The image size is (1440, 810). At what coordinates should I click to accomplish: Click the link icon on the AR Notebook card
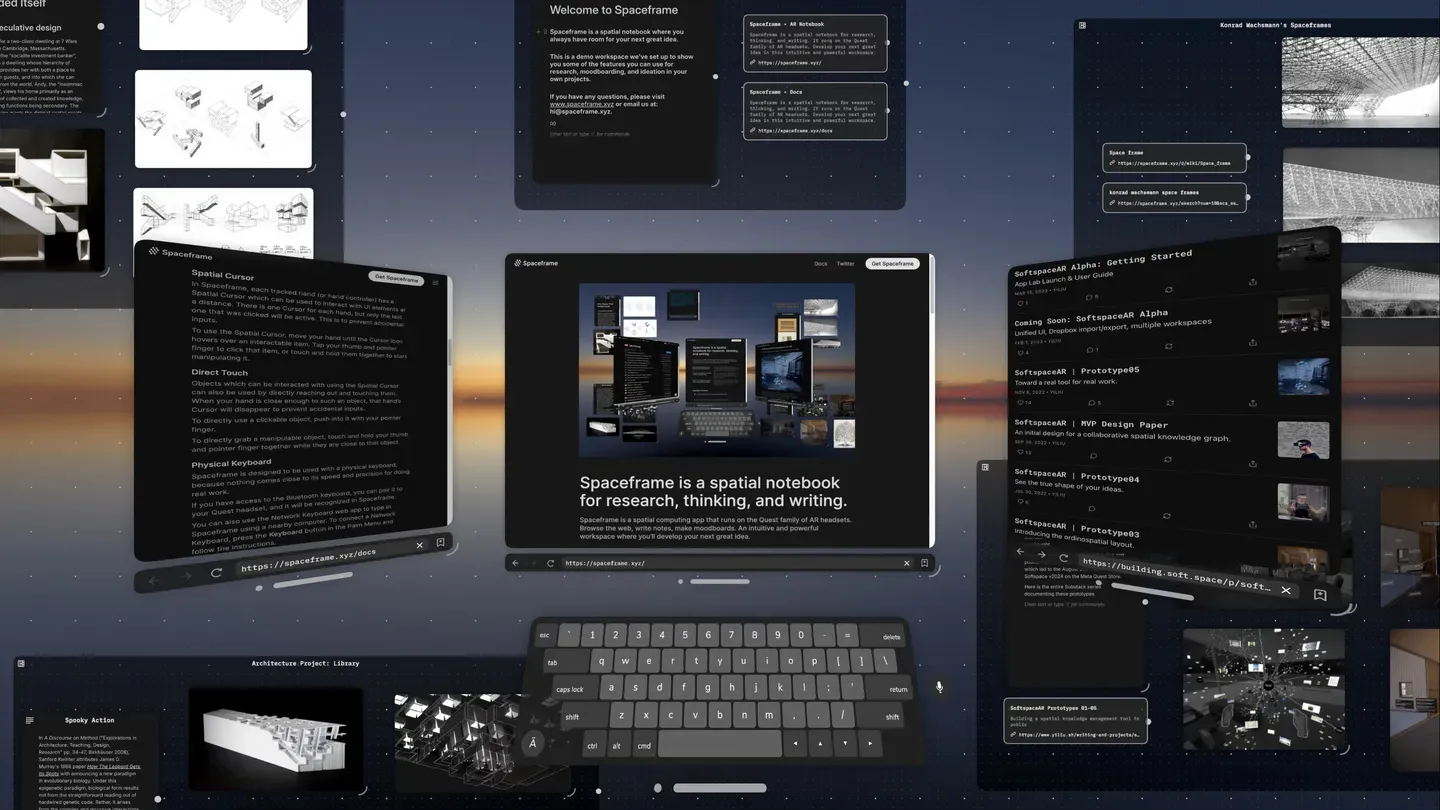752,62
